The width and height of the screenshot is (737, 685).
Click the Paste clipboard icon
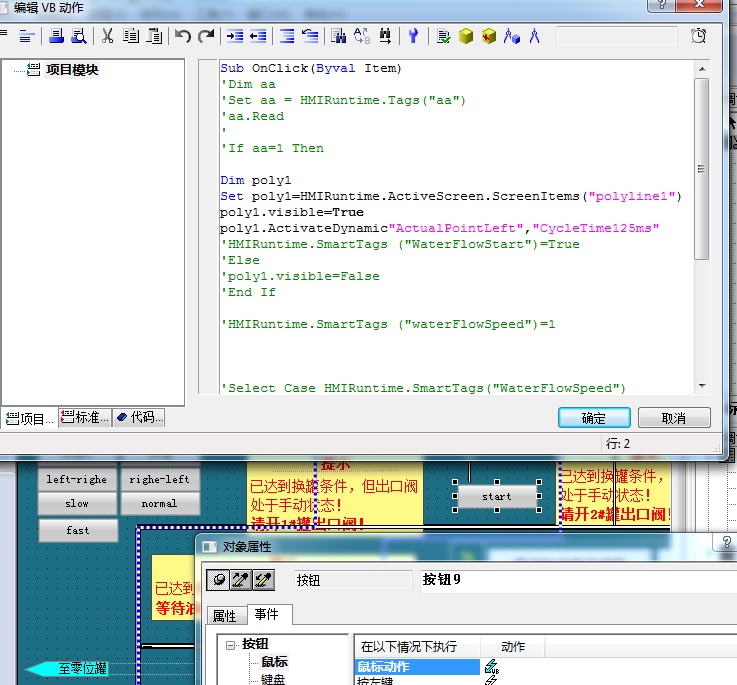(x=154, y=36)
